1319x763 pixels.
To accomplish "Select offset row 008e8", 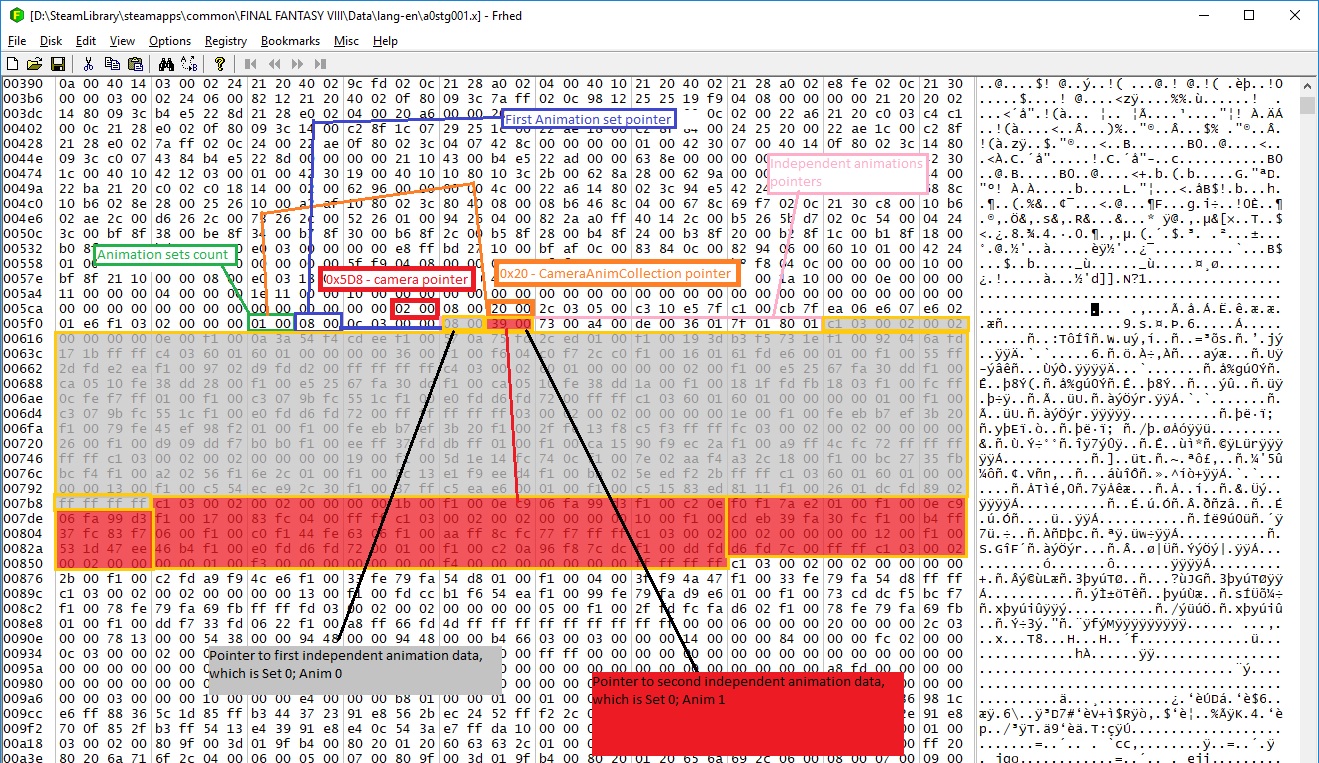I will (x=23, y=625).
